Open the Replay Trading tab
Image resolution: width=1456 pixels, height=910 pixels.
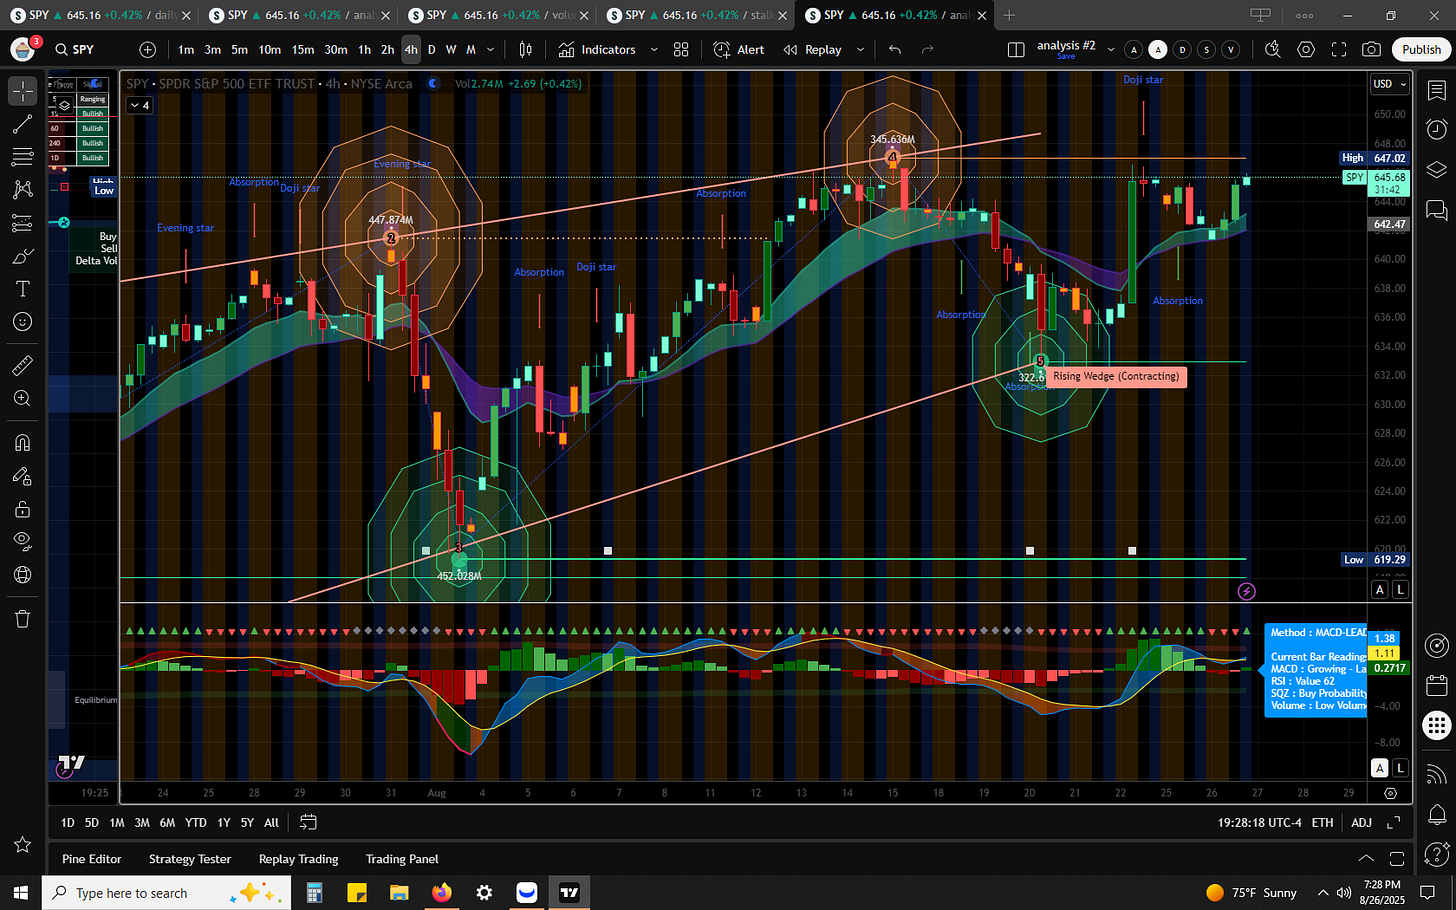(x=298, y=859)
